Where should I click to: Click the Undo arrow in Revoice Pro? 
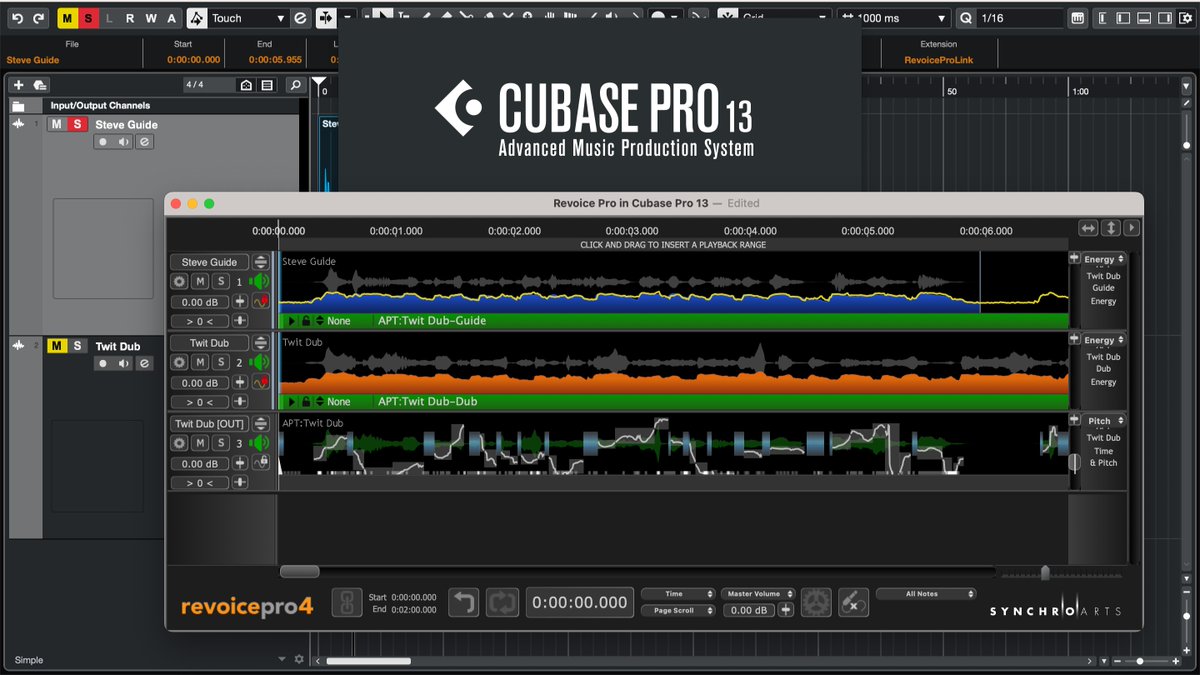point(465,601)
